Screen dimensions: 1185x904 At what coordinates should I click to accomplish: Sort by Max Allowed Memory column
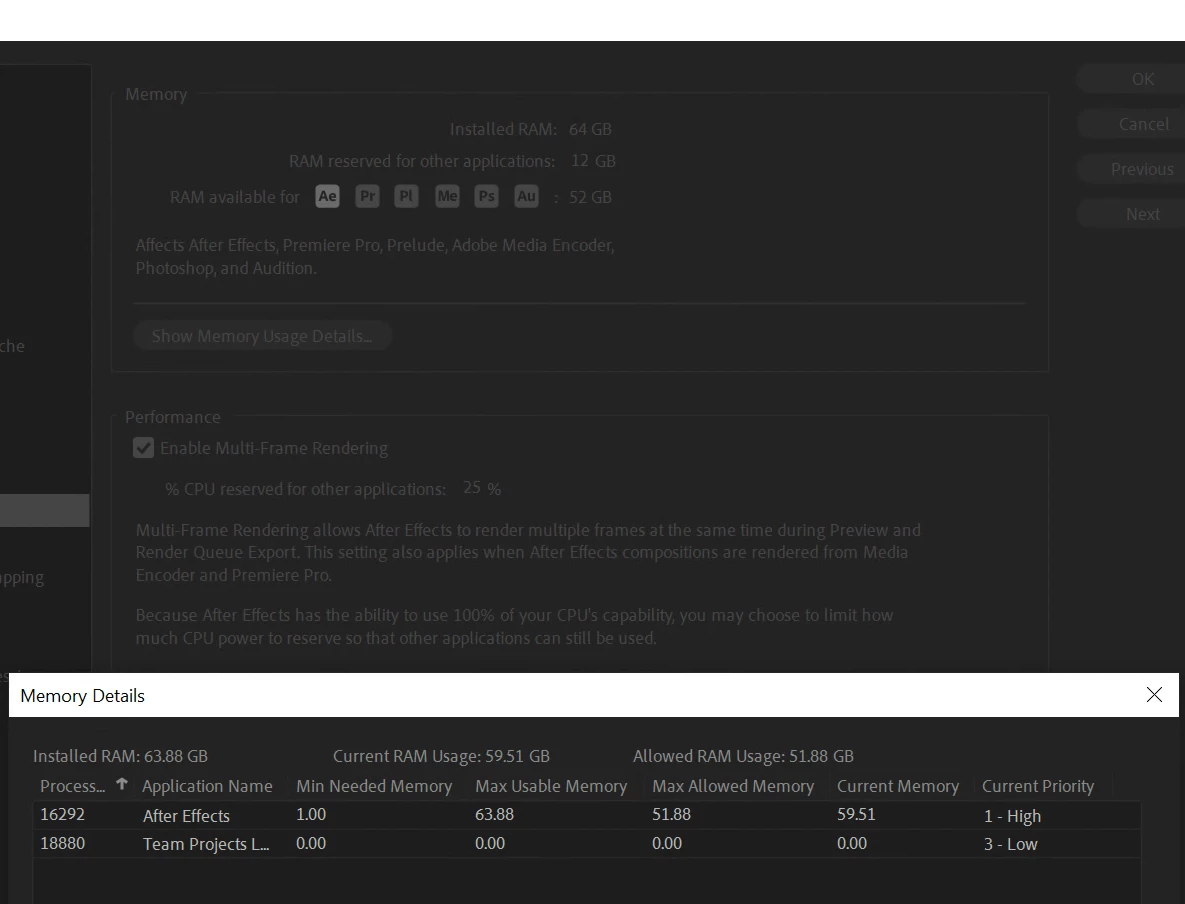coord(733,786)
